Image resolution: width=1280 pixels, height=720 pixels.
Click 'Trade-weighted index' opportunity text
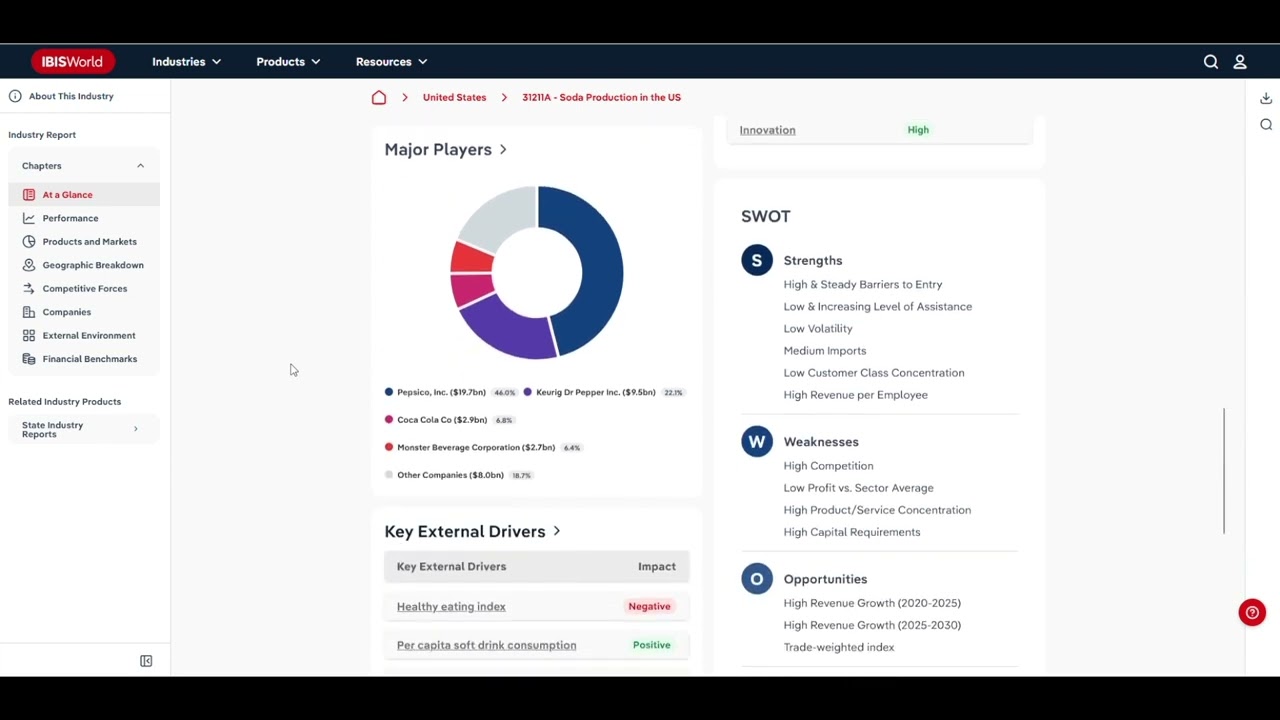point(839,647)
